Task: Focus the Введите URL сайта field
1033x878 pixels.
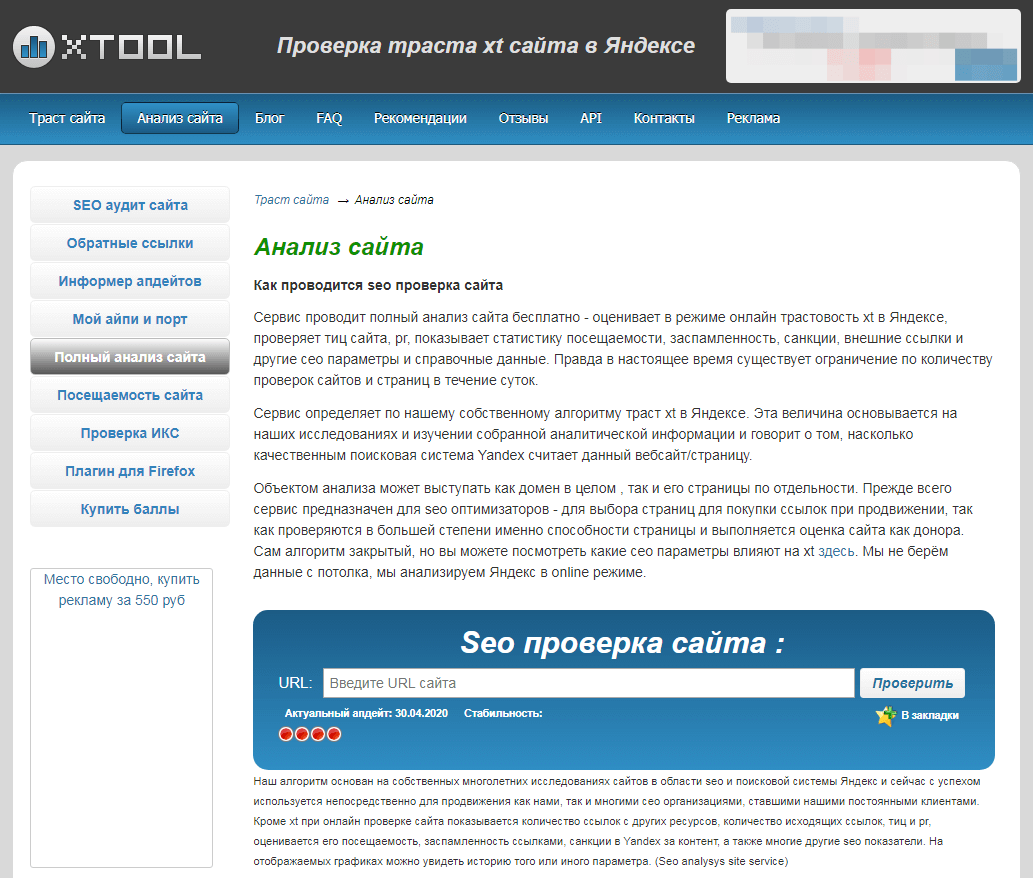Action: [588, 683]
